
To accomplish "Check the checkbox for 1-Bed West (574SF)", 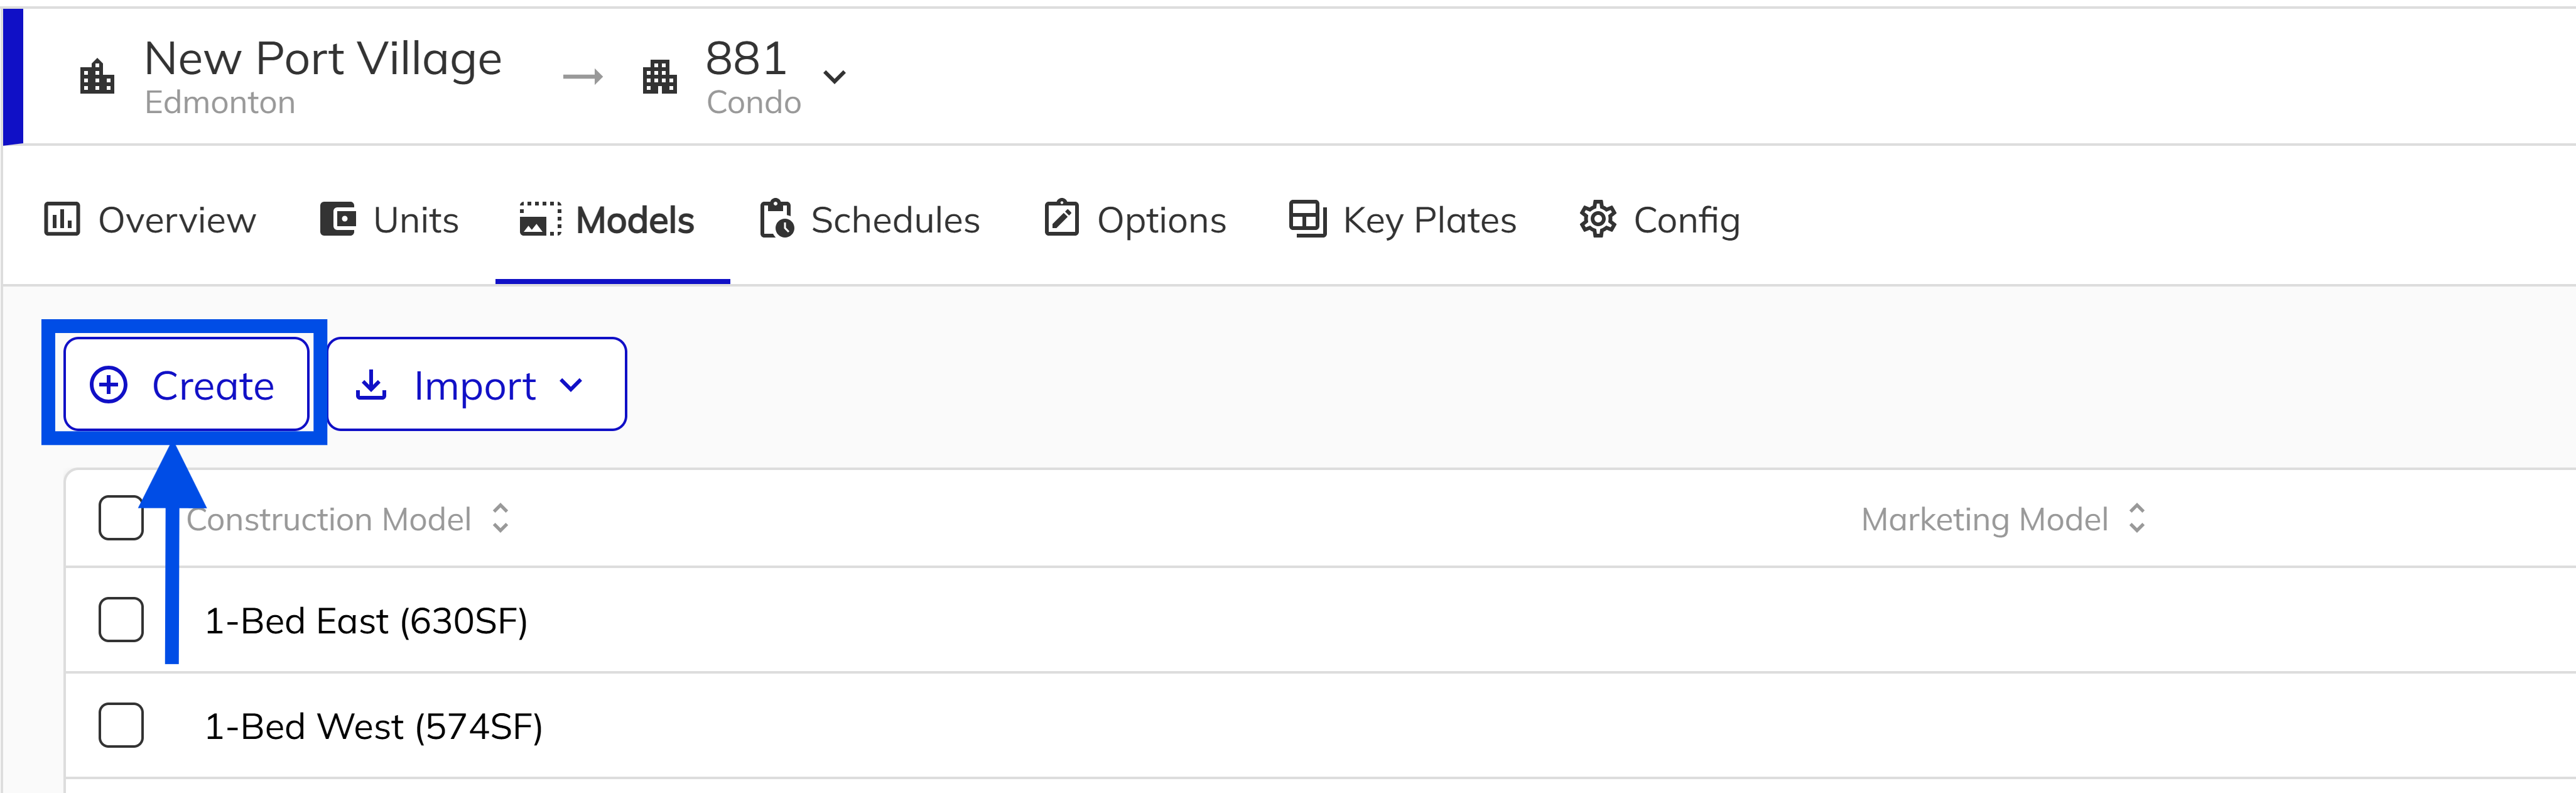I will point(121,727).
